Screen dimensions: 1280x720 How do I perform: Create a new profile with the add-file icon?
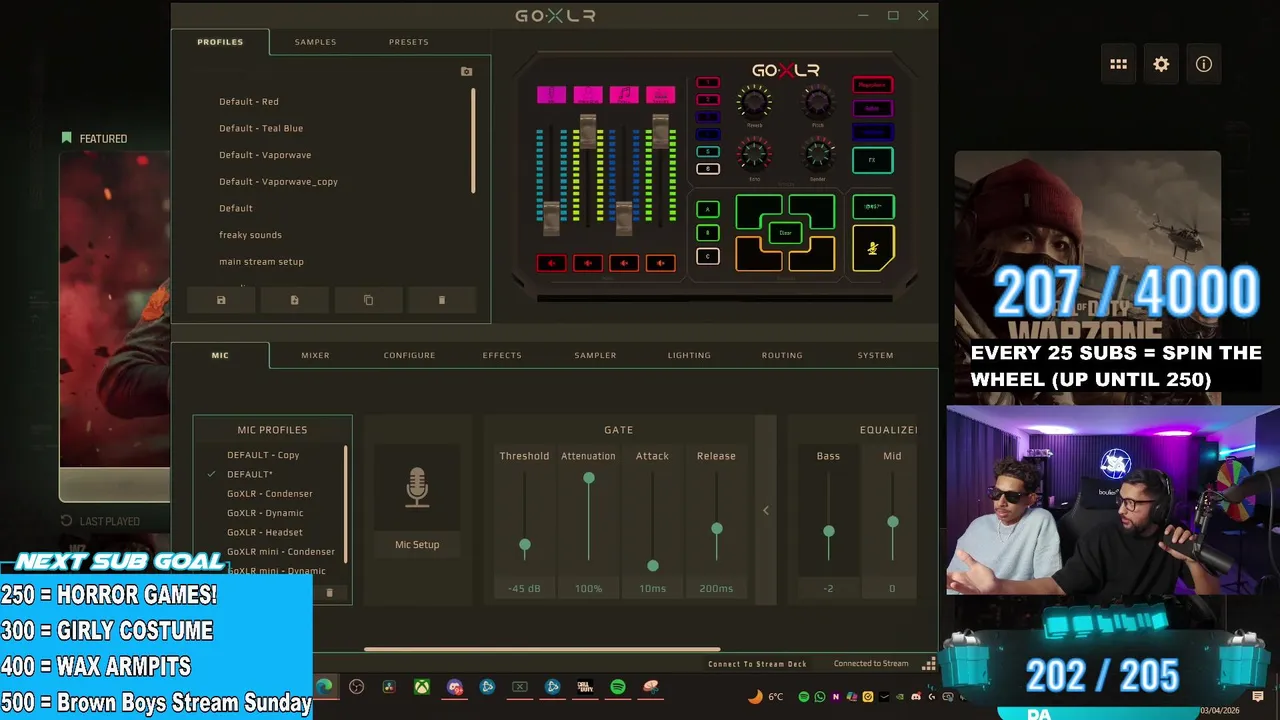tap(294, 300)
